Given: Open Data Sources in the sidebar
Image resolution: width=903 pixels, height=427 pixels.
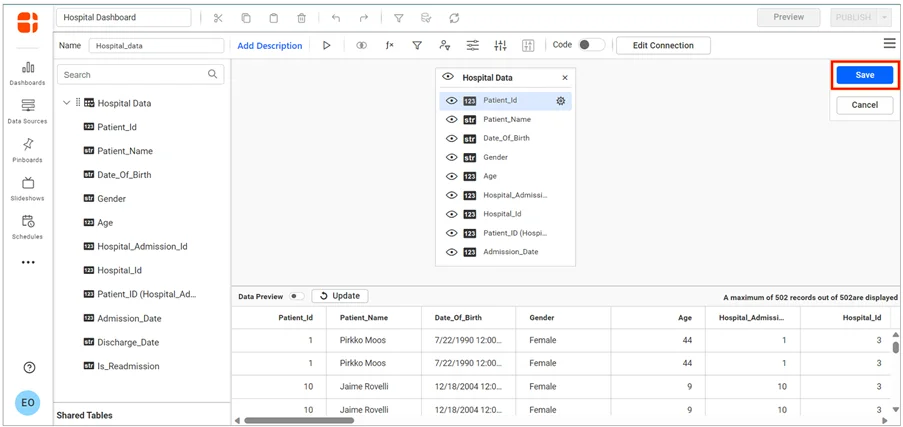Looking at the screenshot, I should [28, 111].
